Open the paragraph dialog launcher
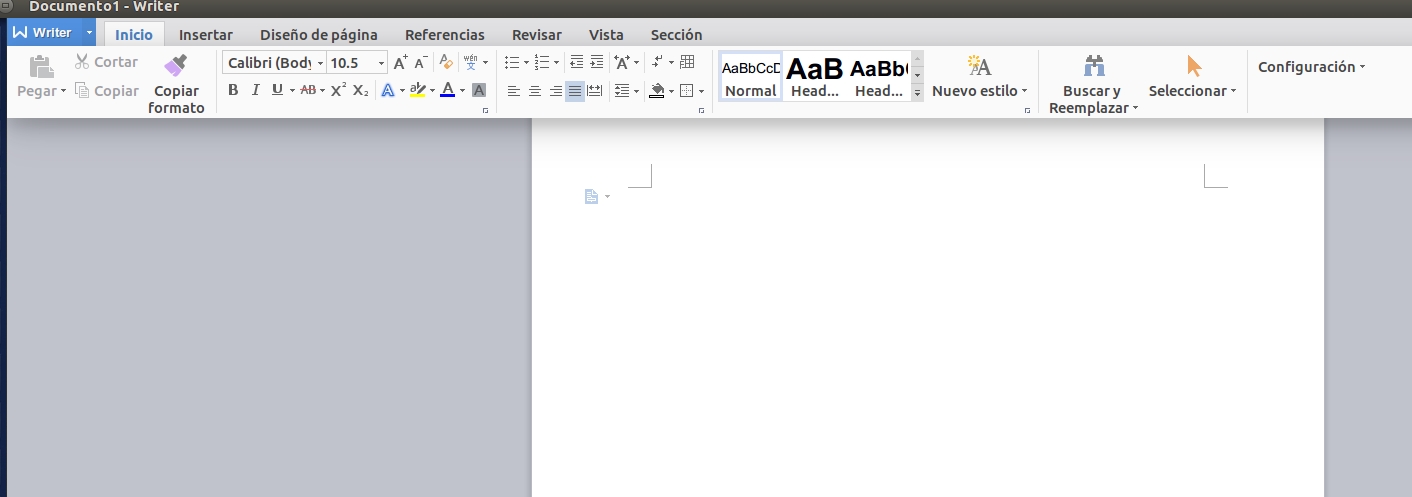The image size is (1412, 497). [702, 112]
